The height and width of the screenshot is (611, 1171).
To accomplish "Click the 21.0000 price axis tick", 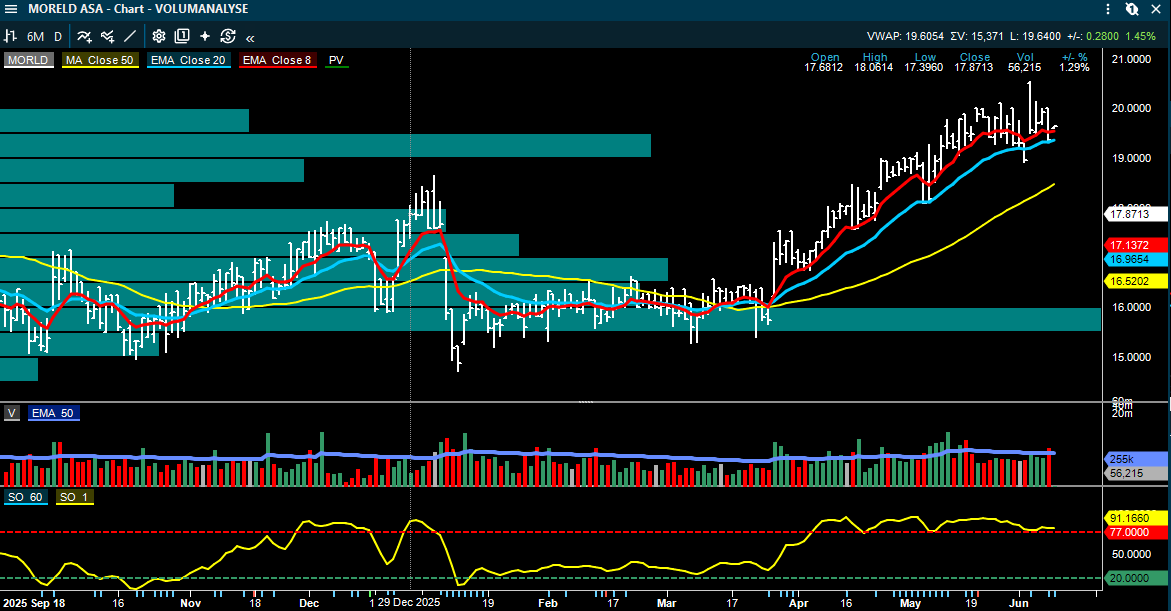I will 1131,59.
